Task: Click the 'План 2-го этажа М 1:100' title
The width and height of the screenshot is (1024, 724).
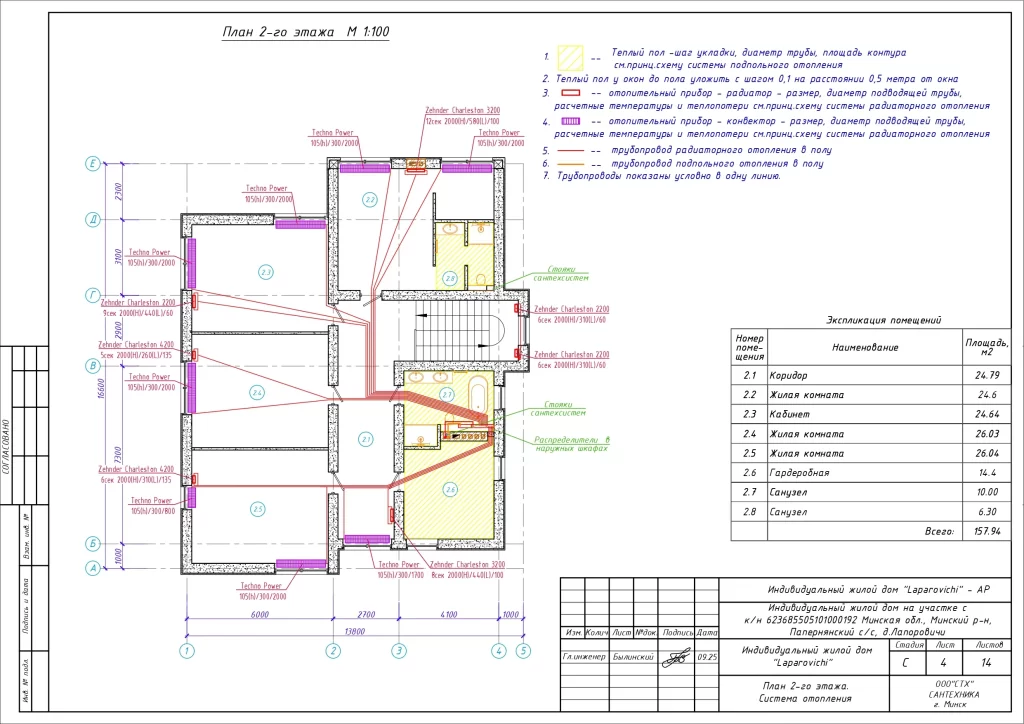Action: tap(305, 33)
